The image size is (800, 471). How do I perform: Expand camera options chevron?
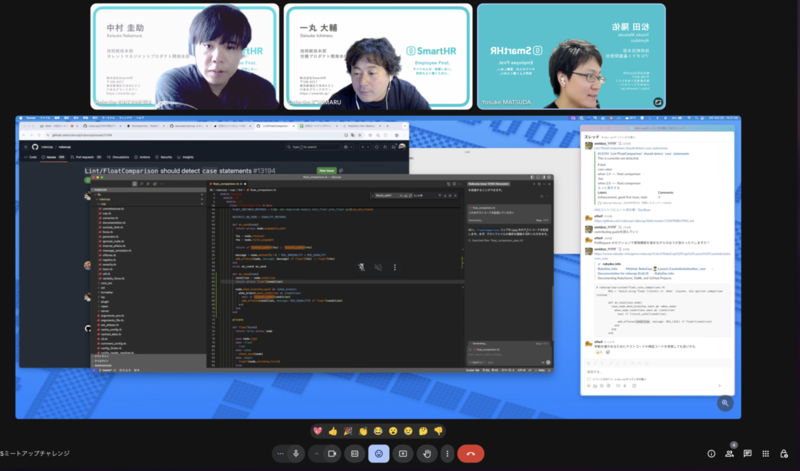click(x=316, y=454)
